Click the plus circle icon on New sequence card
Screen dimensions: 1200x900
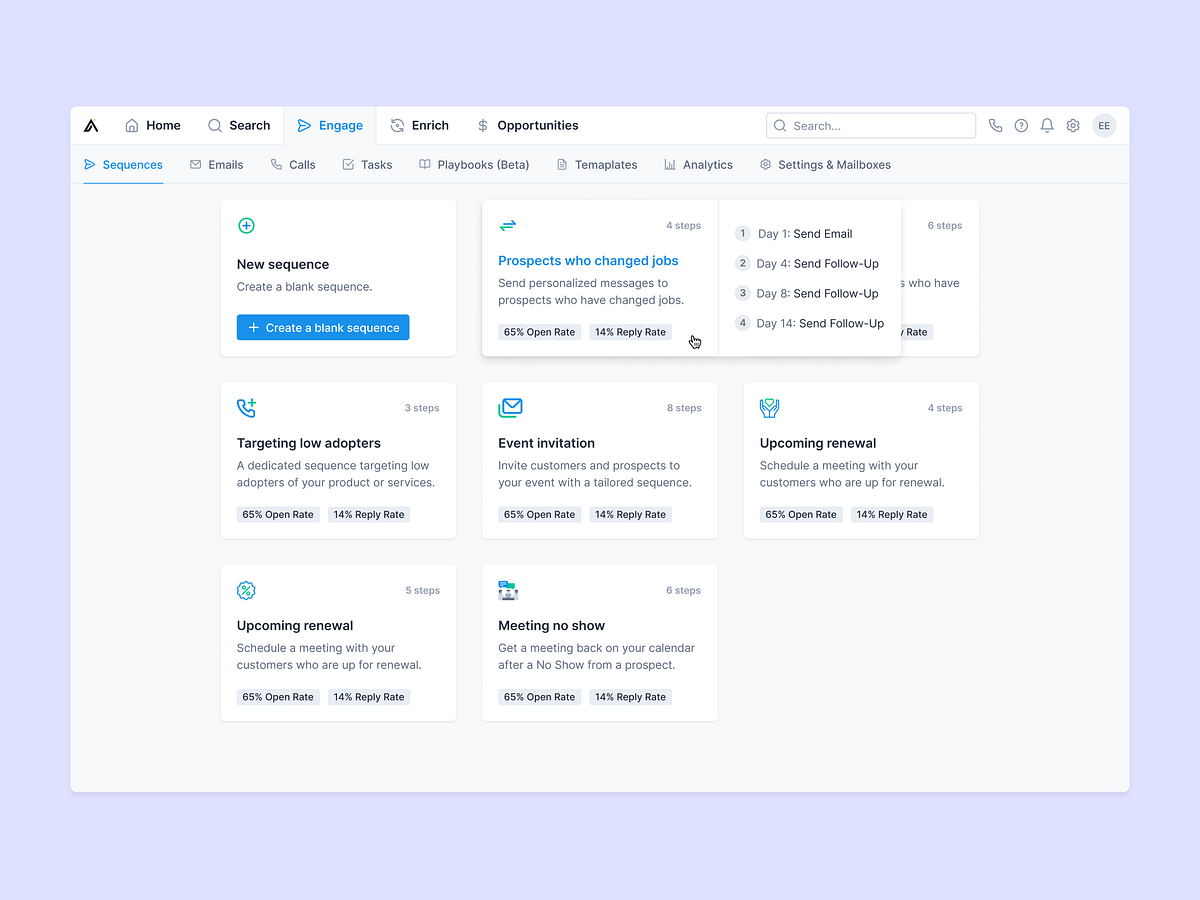[x=246, y=226]
